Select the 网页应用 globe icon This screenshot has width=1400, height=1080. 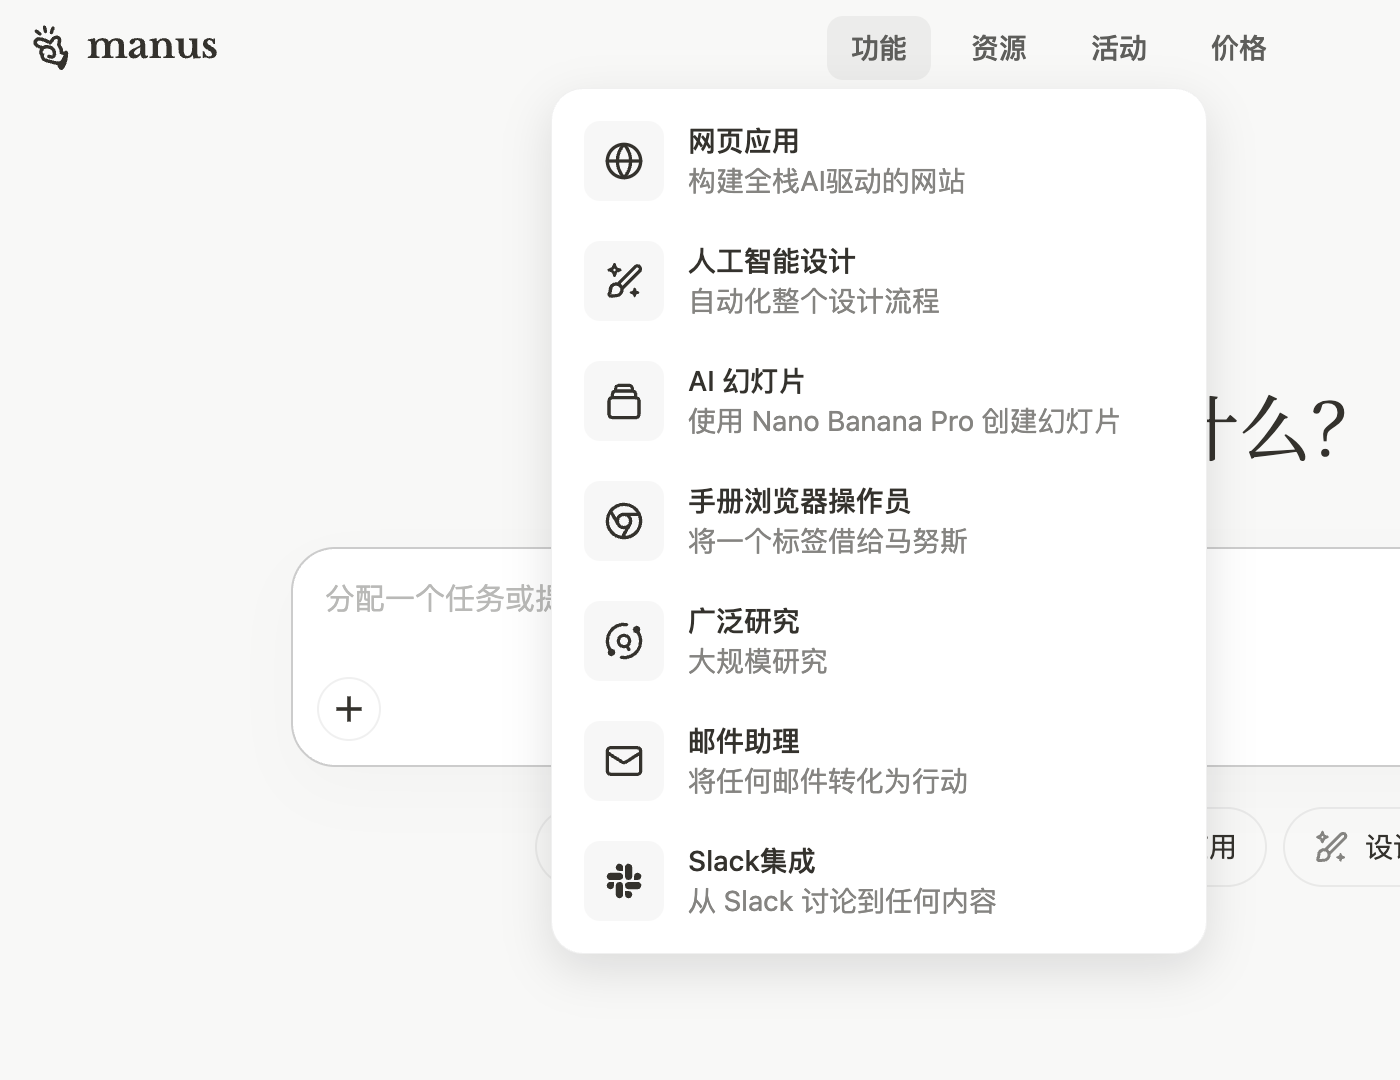[x=623, y=161]
